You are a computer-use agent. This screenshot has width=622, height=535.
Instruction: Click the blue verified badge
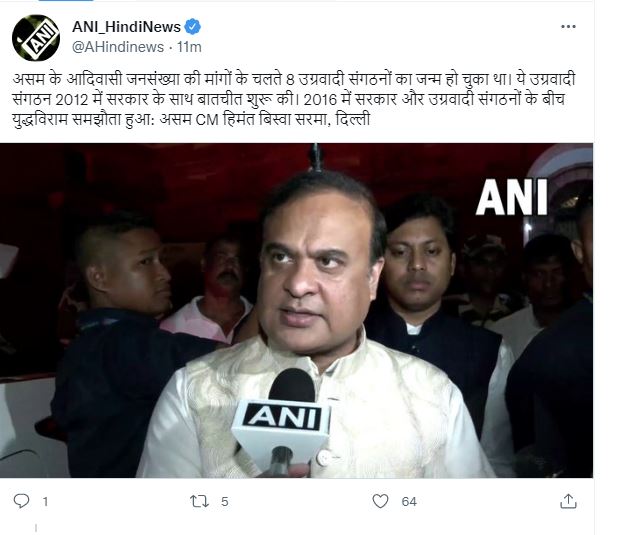(x=193, y=27)
